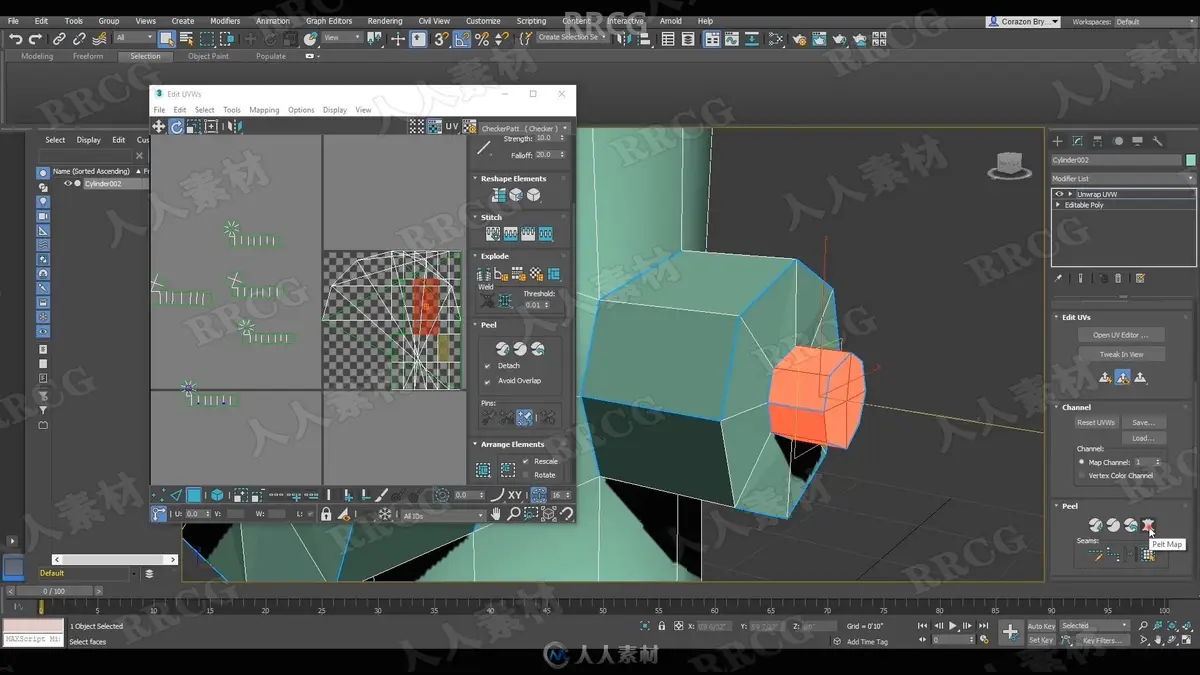Click the object color swatch beside Cylinder002
The image size is (1200, 675).
pos(1190,160)
